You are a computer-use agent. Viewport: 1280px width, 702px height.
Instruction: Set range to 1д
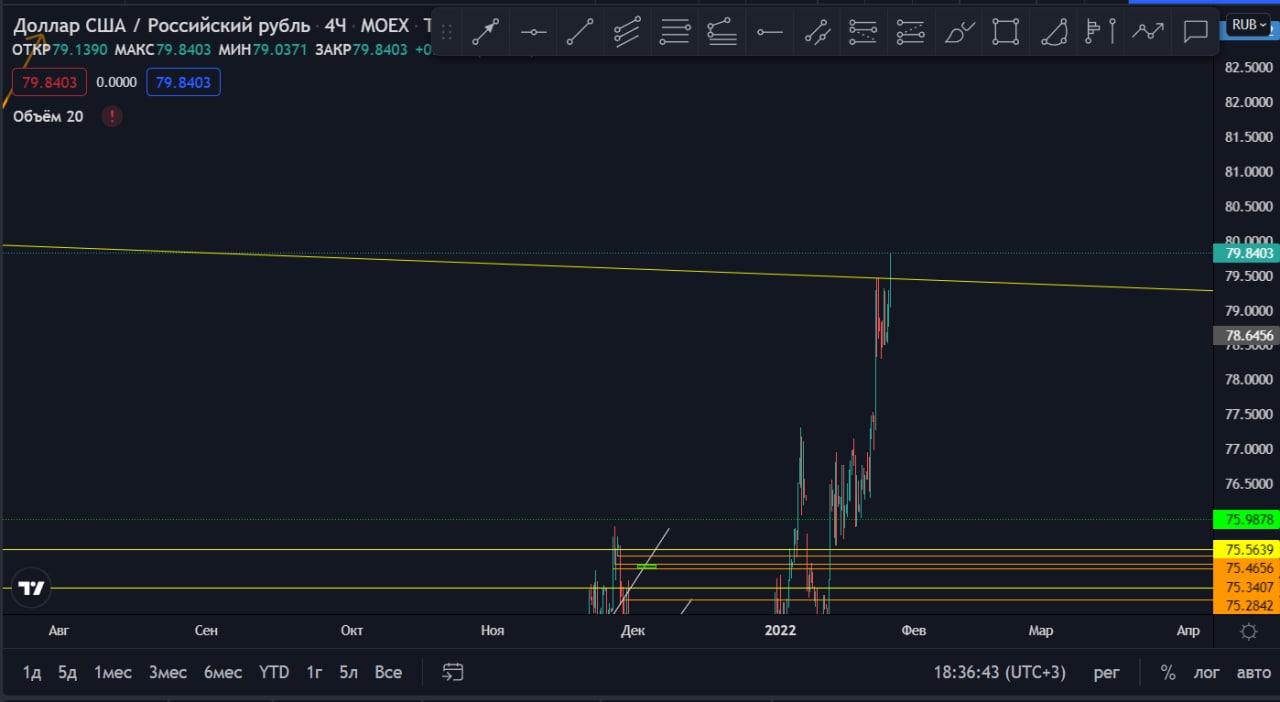click(x=32, y=672)
